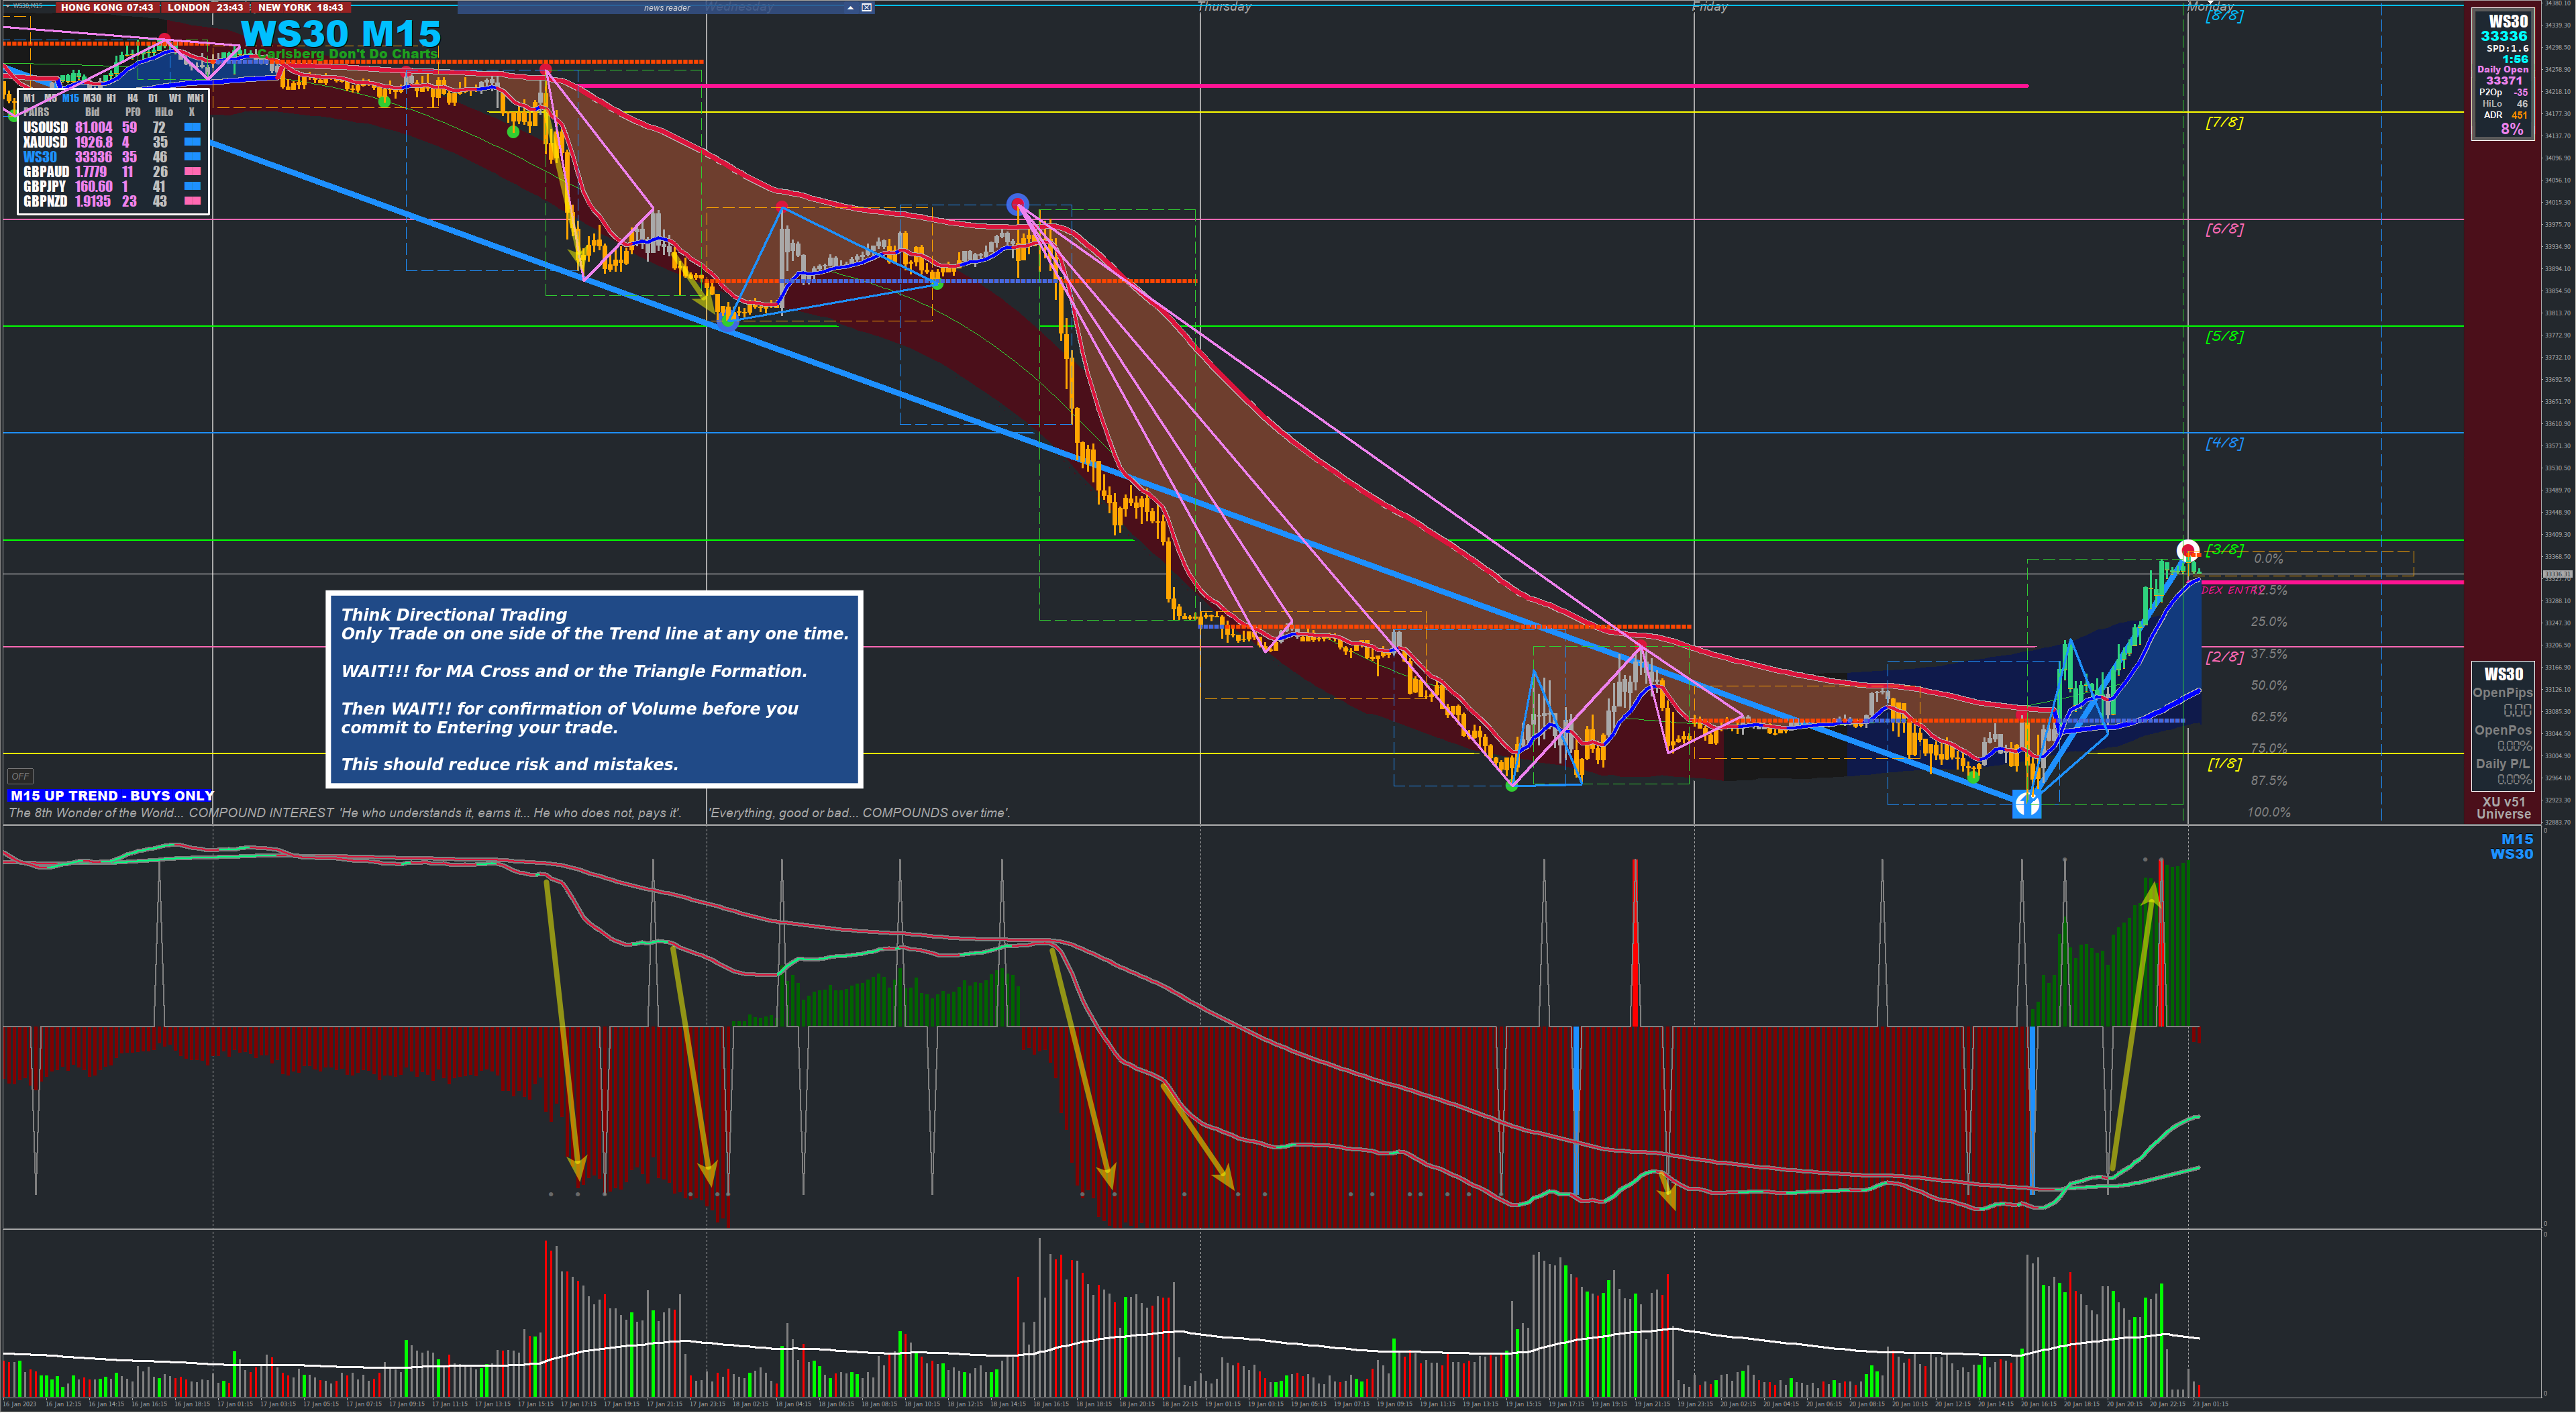Select the H4 timeframe tab
Screen dimensions: 2576x1413
[132, 98]
